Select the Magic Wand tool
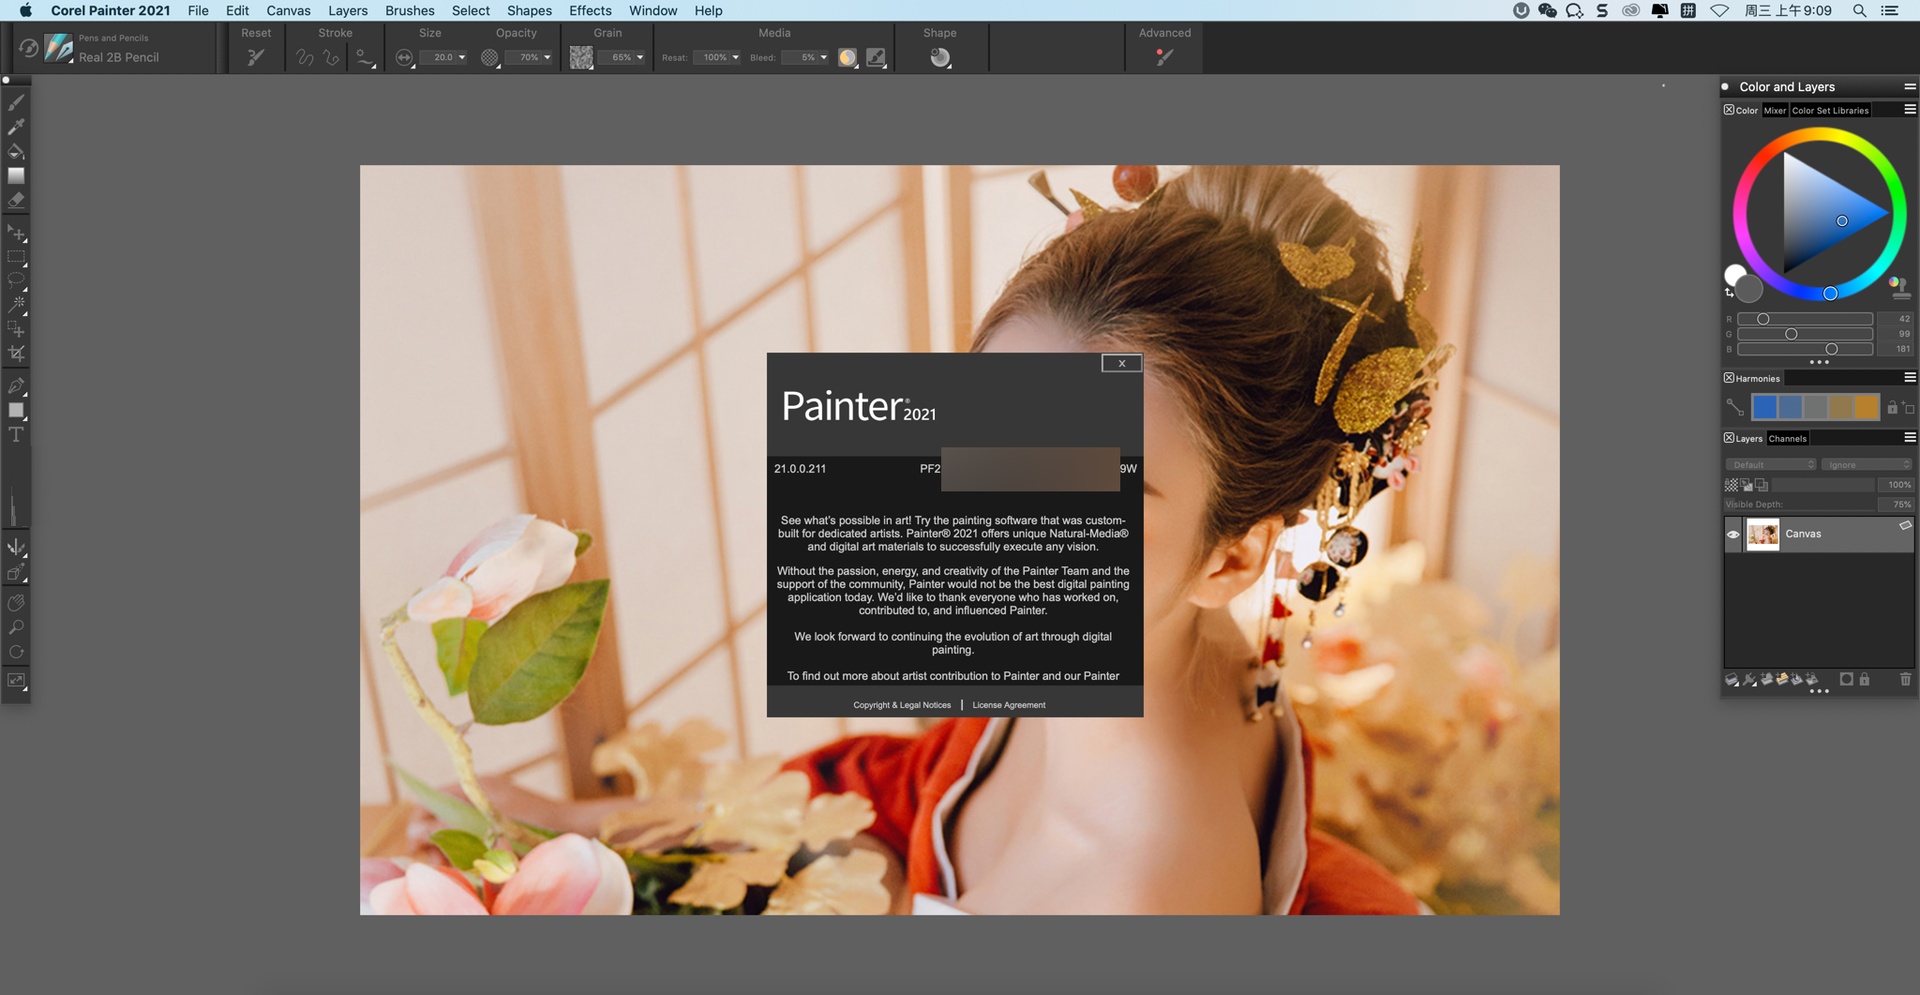 point(16,304)
